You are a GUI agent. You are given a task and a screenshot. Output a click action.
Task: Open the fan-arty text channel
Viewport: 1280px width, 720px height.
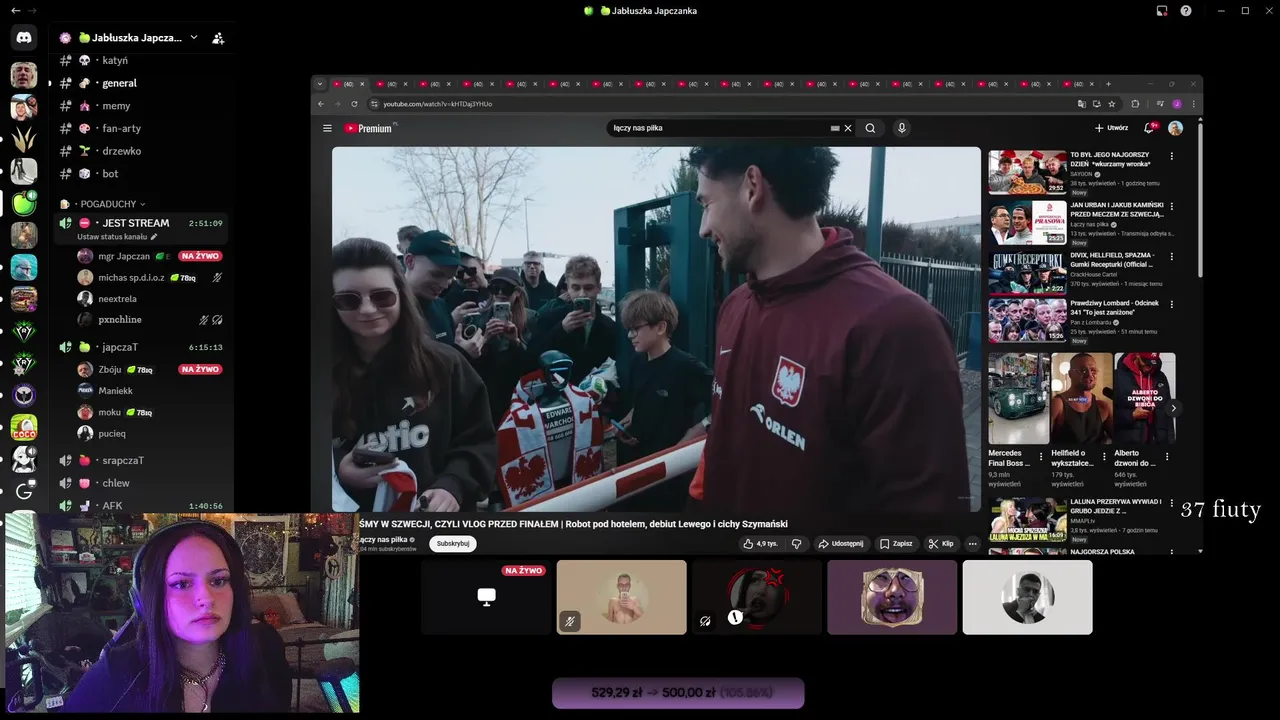[141, 128]
